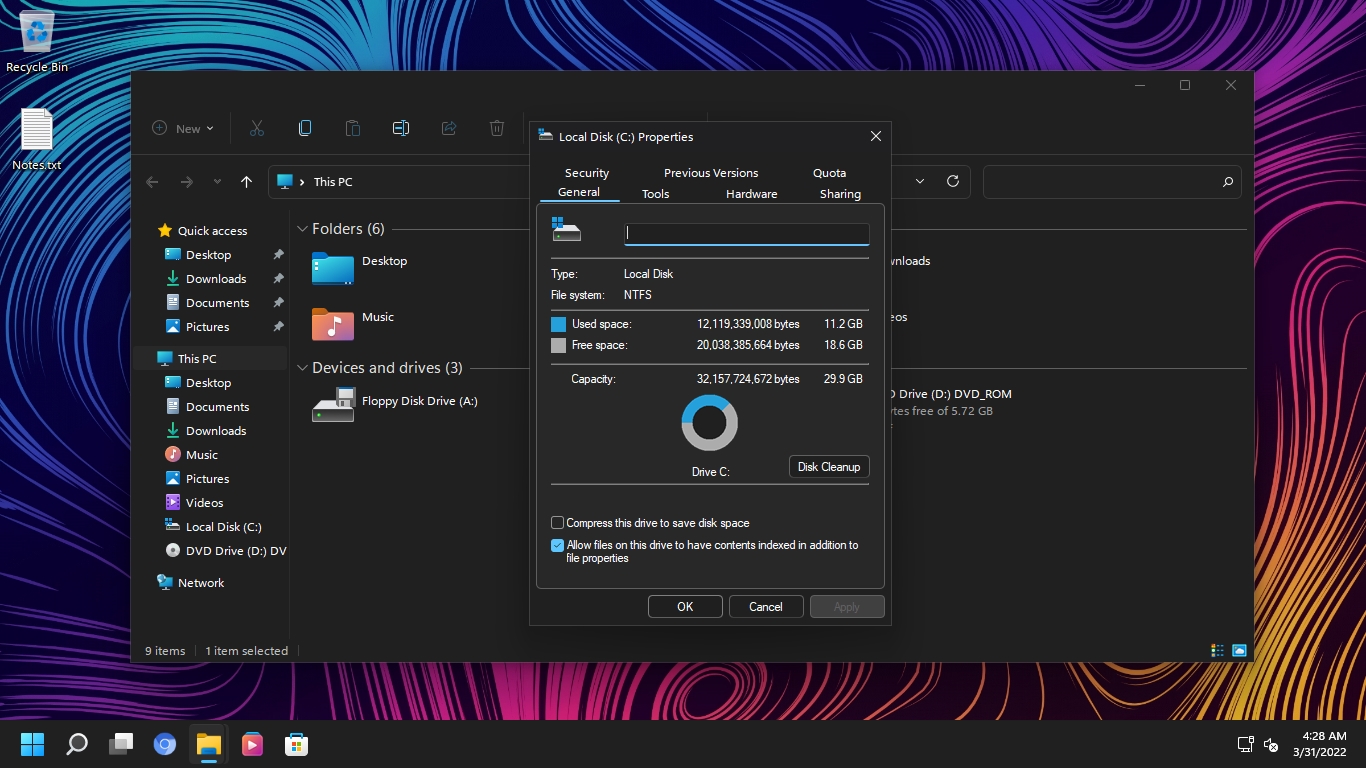The image size is (1366, 768).
Task: Select the Rename icon
Action: [400, 128]
